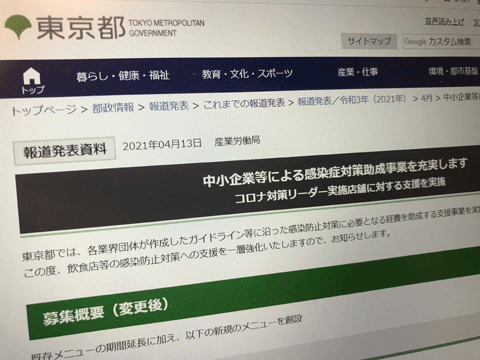Viewport: 480px width, 360px height.
Task: Click the 東京都 site title
Action: [81, 27]
